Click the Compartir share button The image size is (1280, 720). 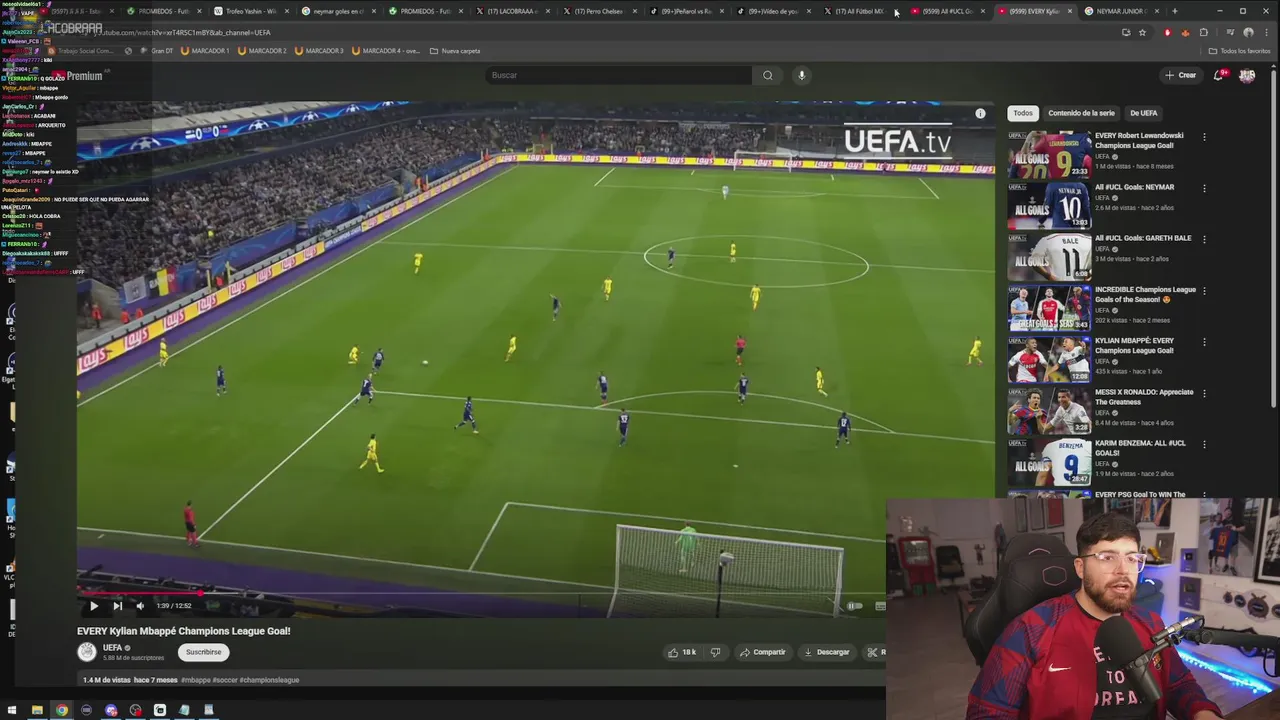tap(763, 652)
